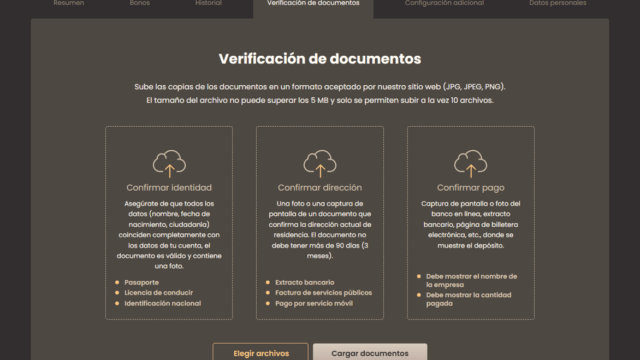Select the Confirmar pago heading

click(471, 188)
